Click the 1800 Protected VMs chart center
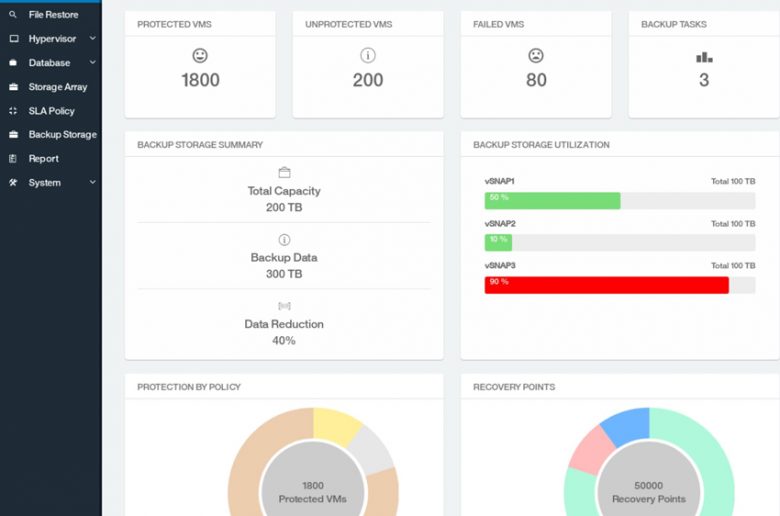Viewport: 780px width, 516px height. point(313,492)
